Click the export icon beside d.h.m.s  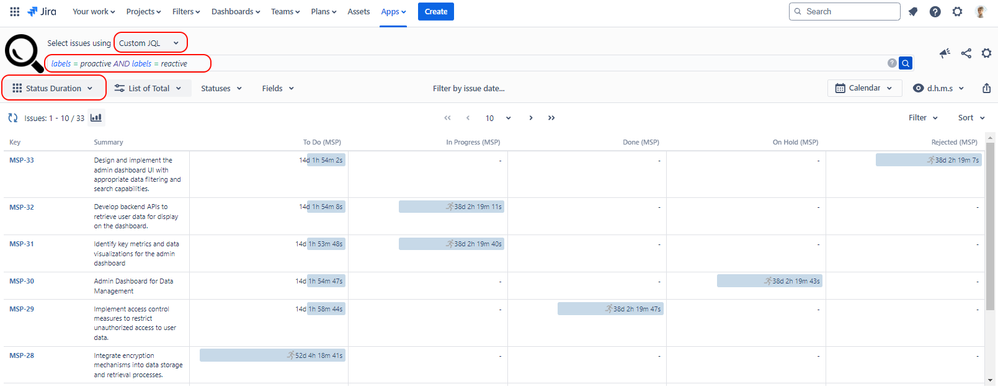987,88
